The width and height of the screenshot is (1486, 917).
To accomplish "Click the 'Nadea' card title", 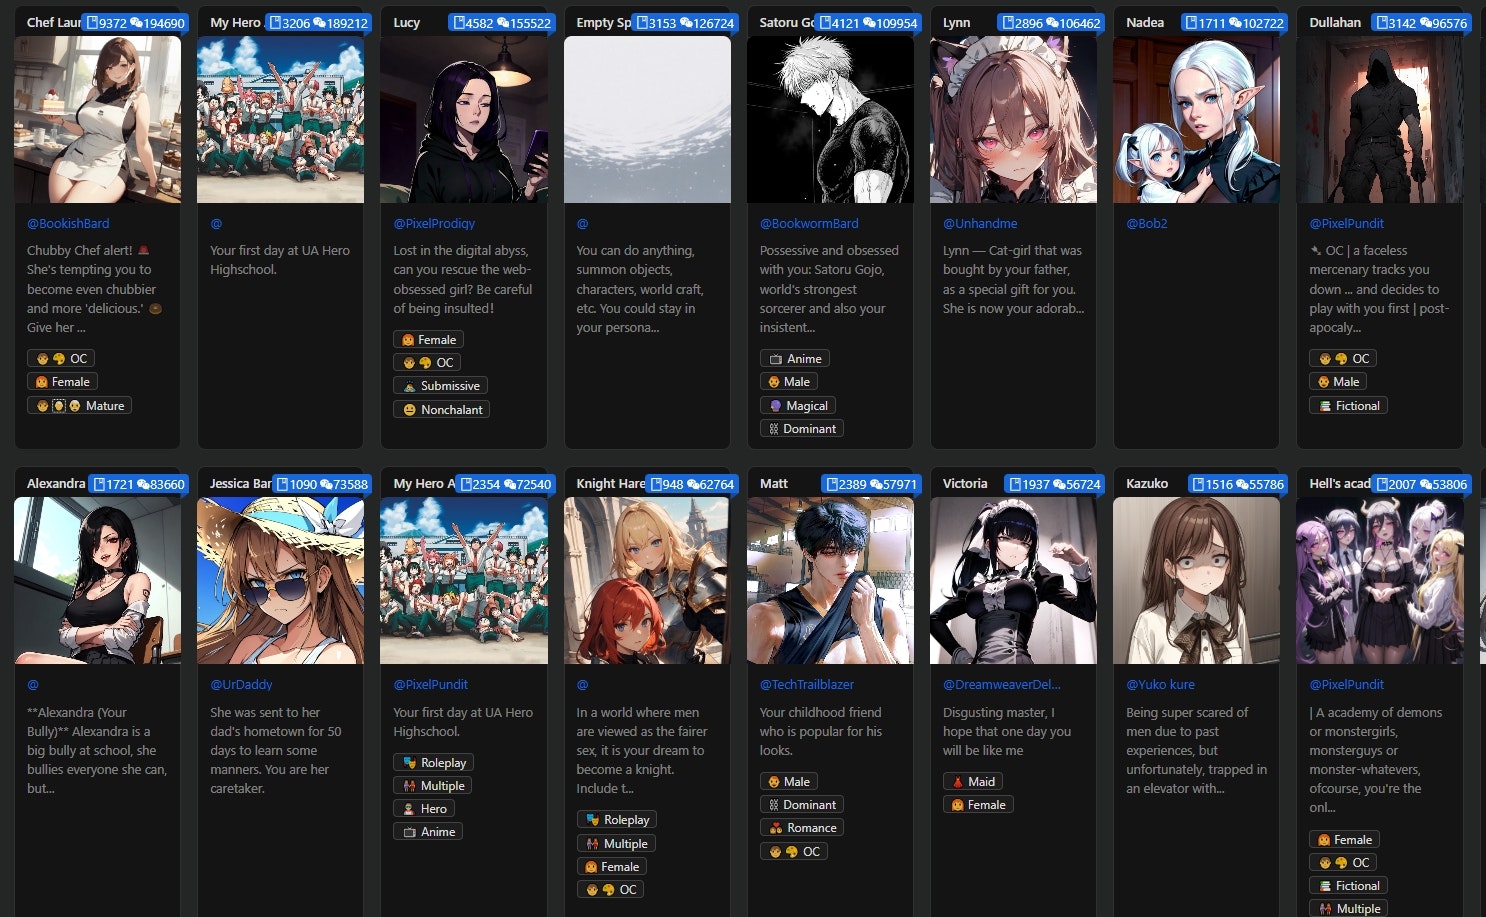I will coord(1145,23).
